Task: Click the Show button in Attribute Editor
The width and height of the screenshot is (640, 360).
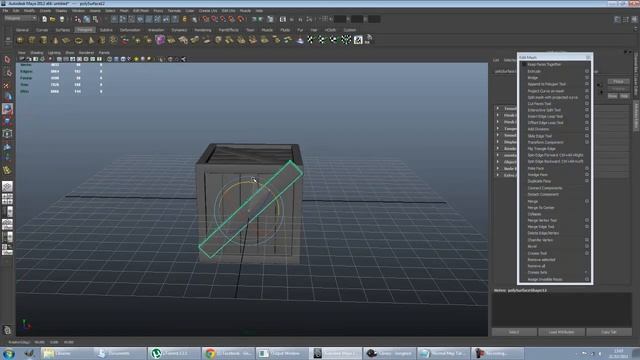Action: pos(613,96)
